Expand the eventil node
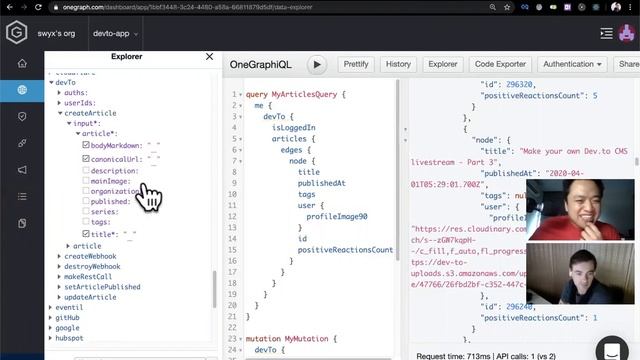Screen dimensions: 640x360 point(51,307)
